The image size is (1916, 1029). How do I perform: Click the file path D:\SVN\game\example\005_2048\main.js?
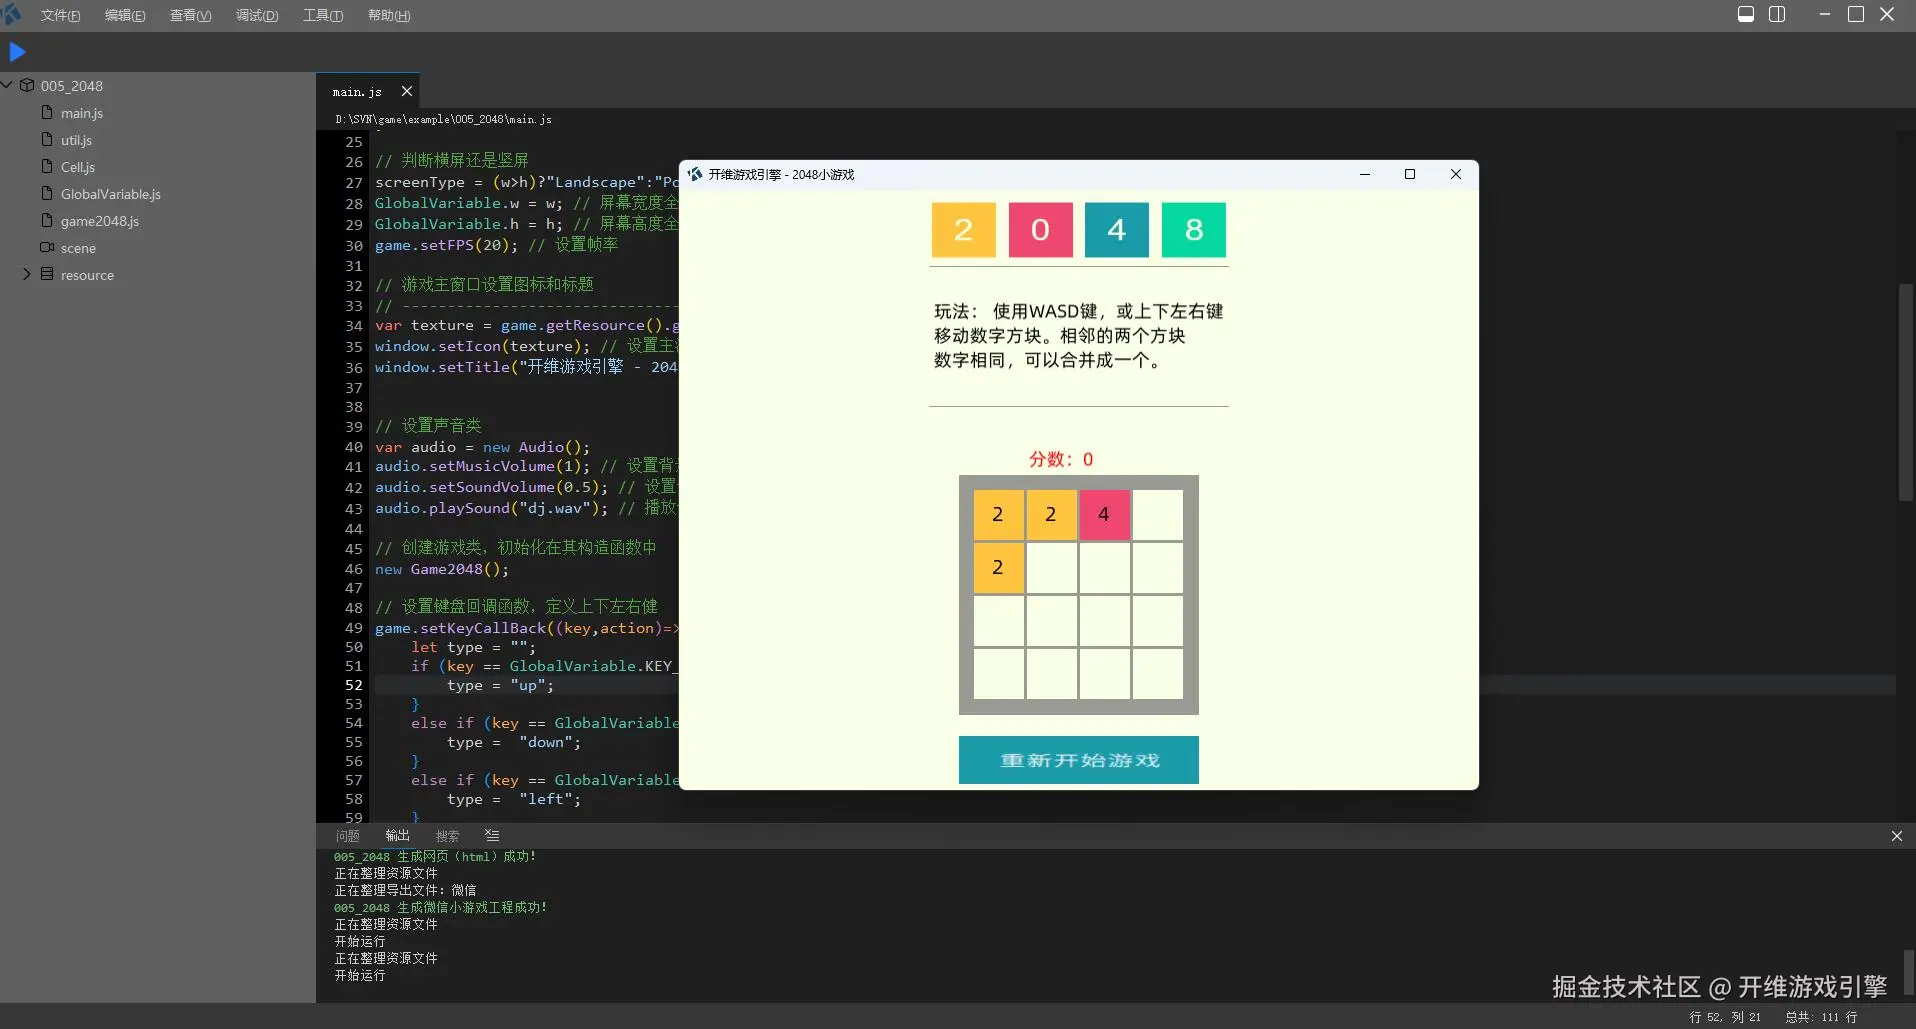point(443,119)
